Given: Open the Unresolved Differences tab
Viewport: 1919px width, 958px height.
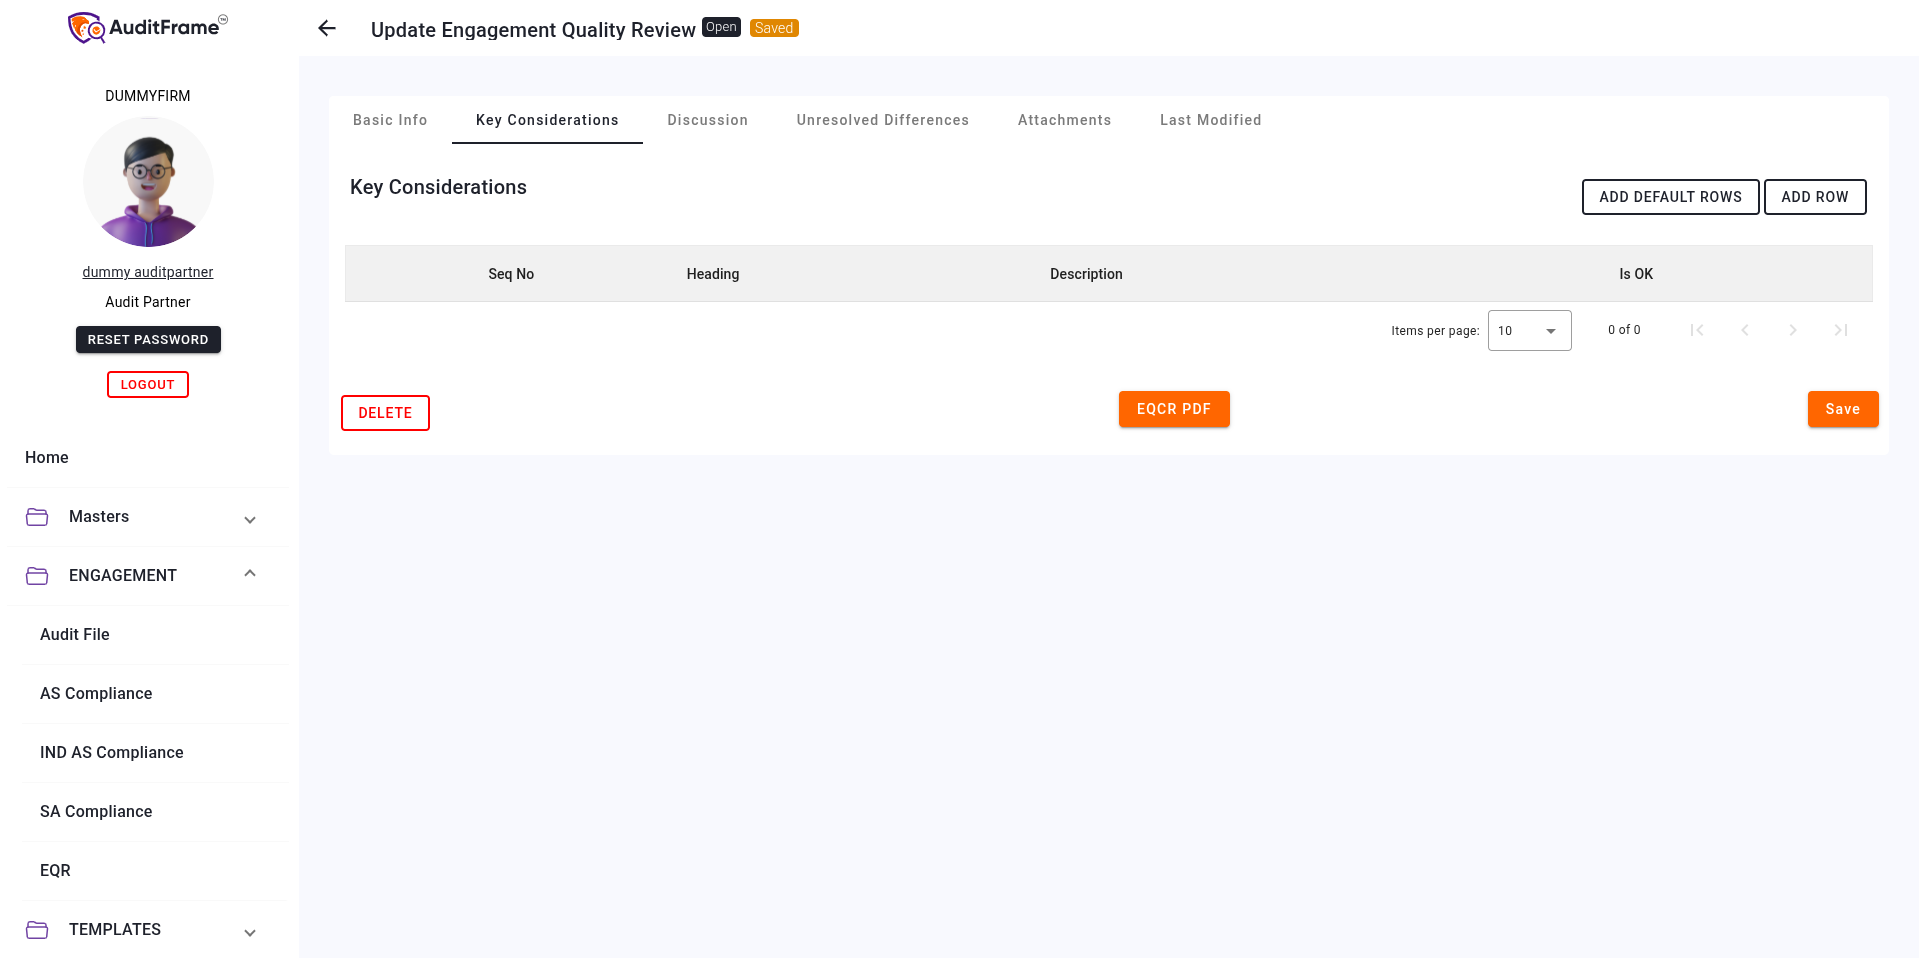Looking at the screenshot, I should coord(882,120).
